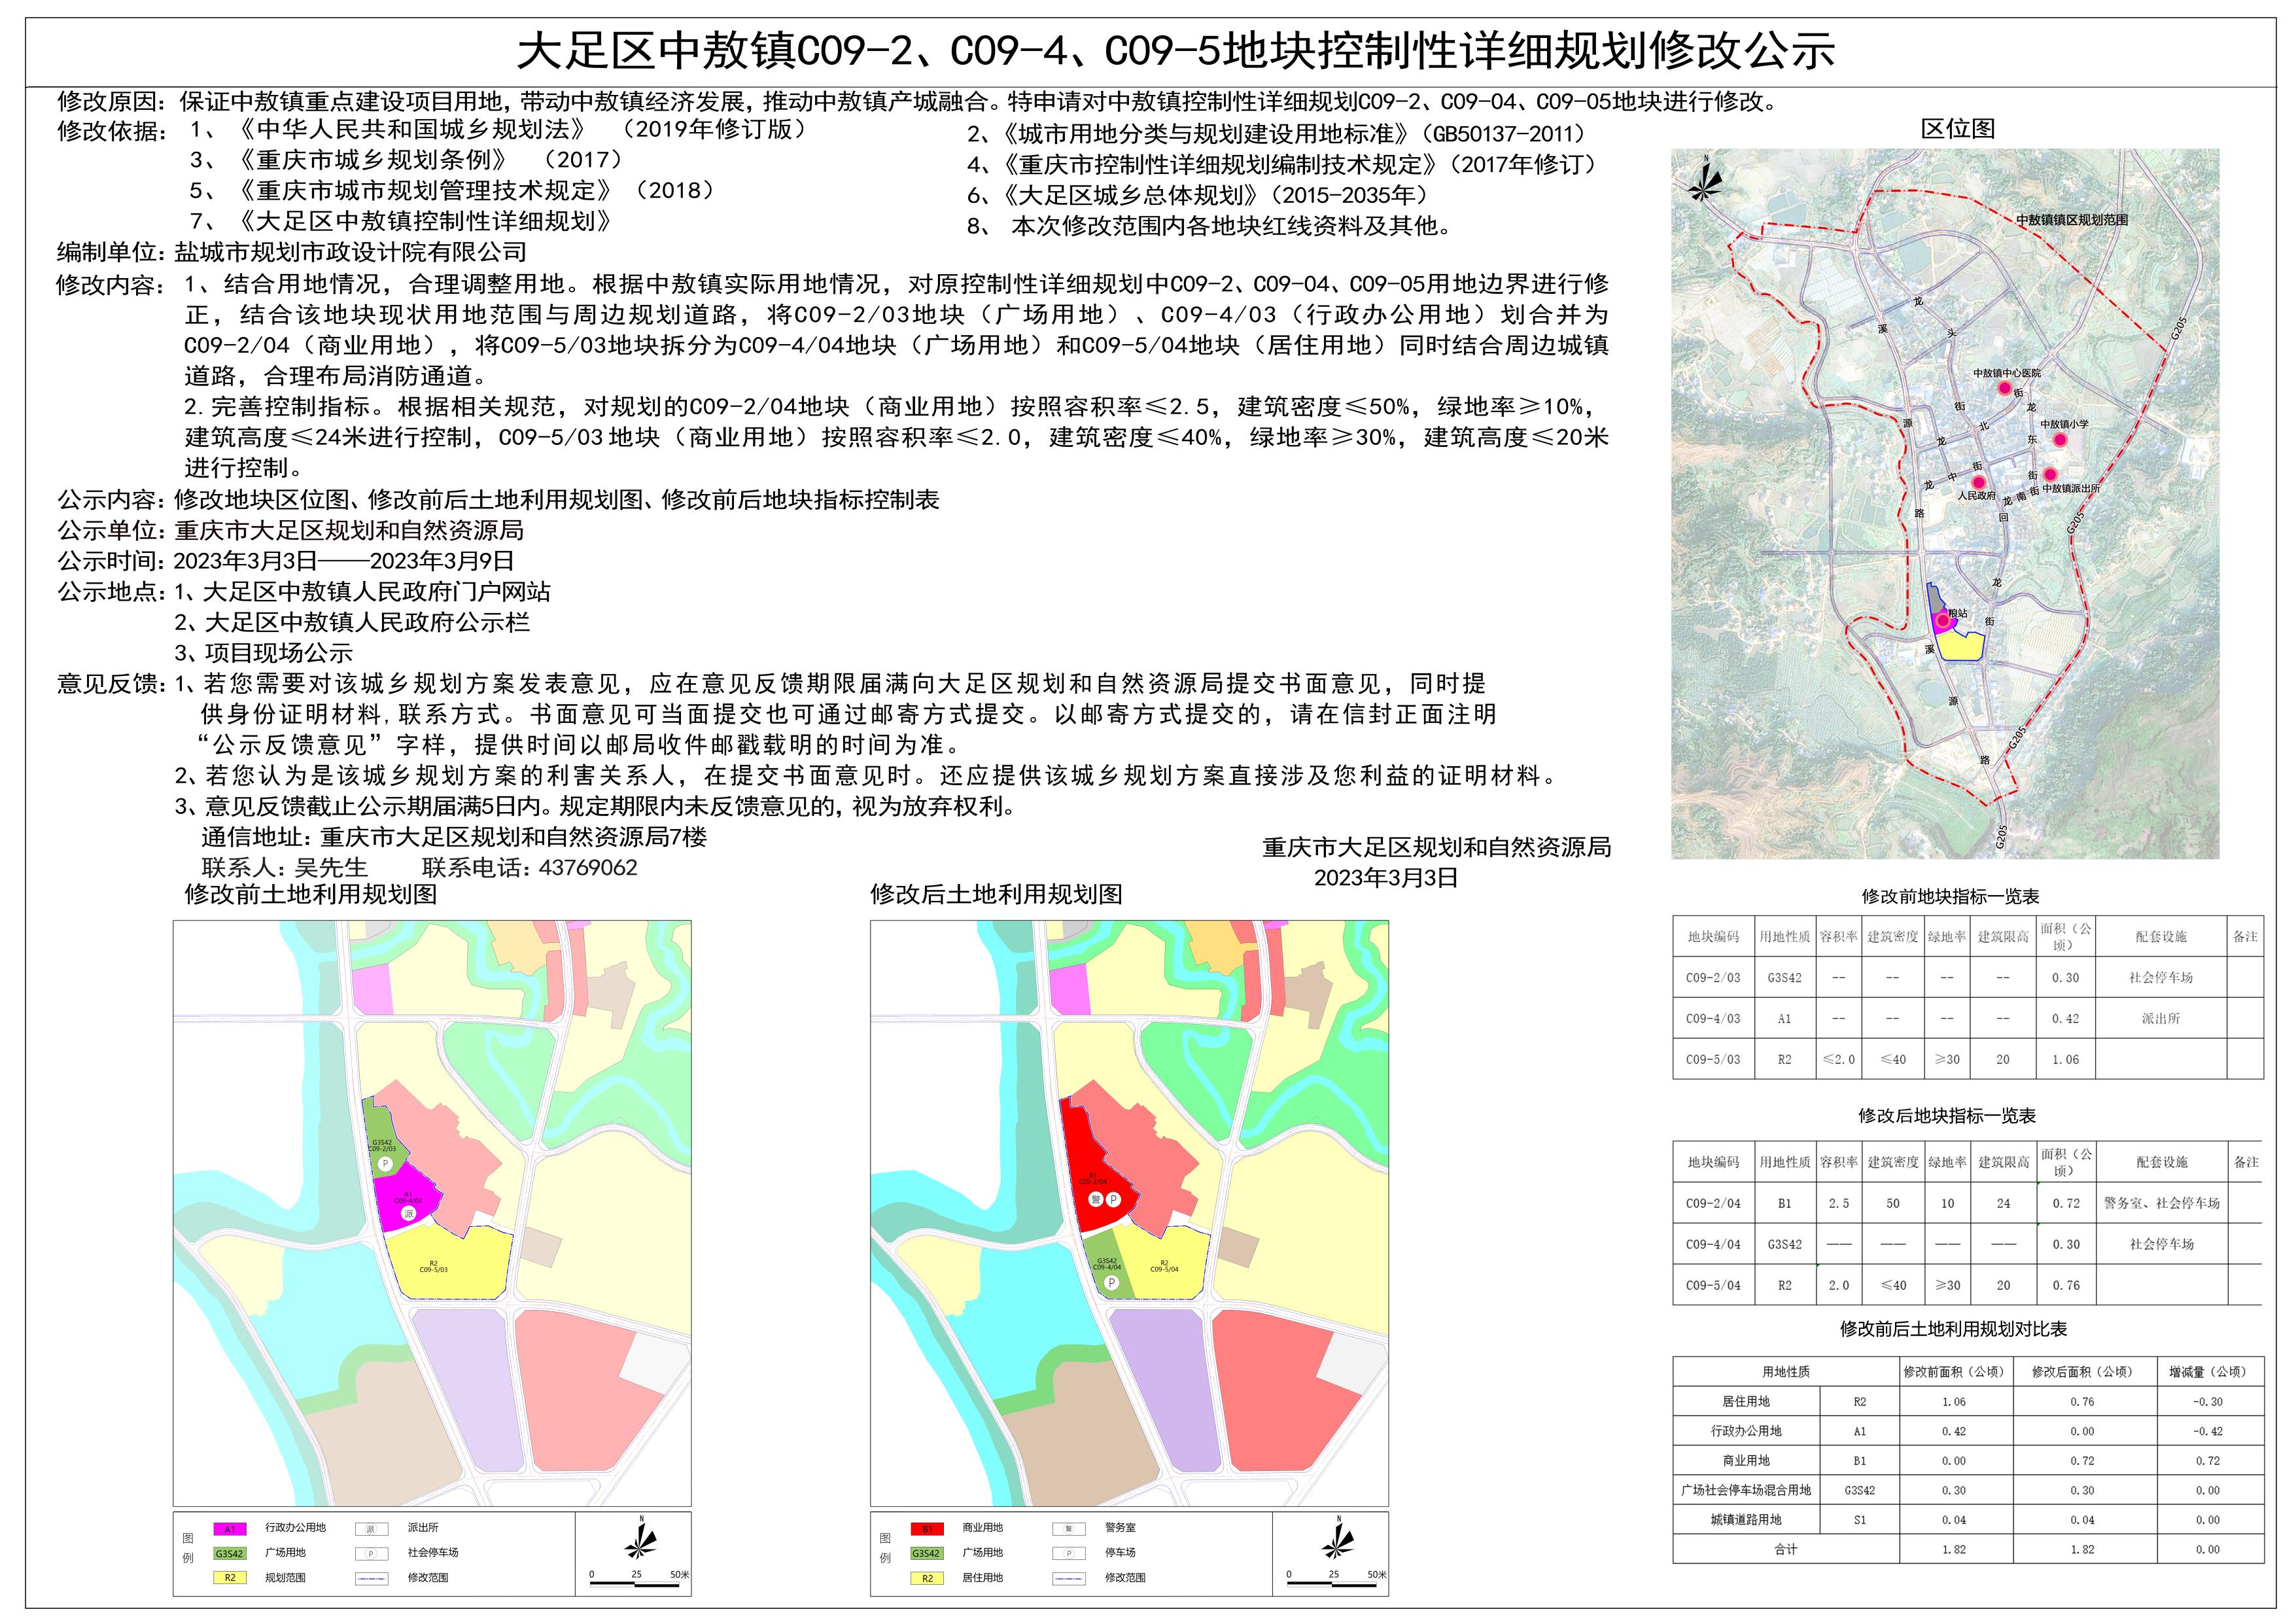The width and height of the screenshot is (2296, 1624).
Task: Click the 修改前地块指标一览表 table title
Action: [1950, 897]
